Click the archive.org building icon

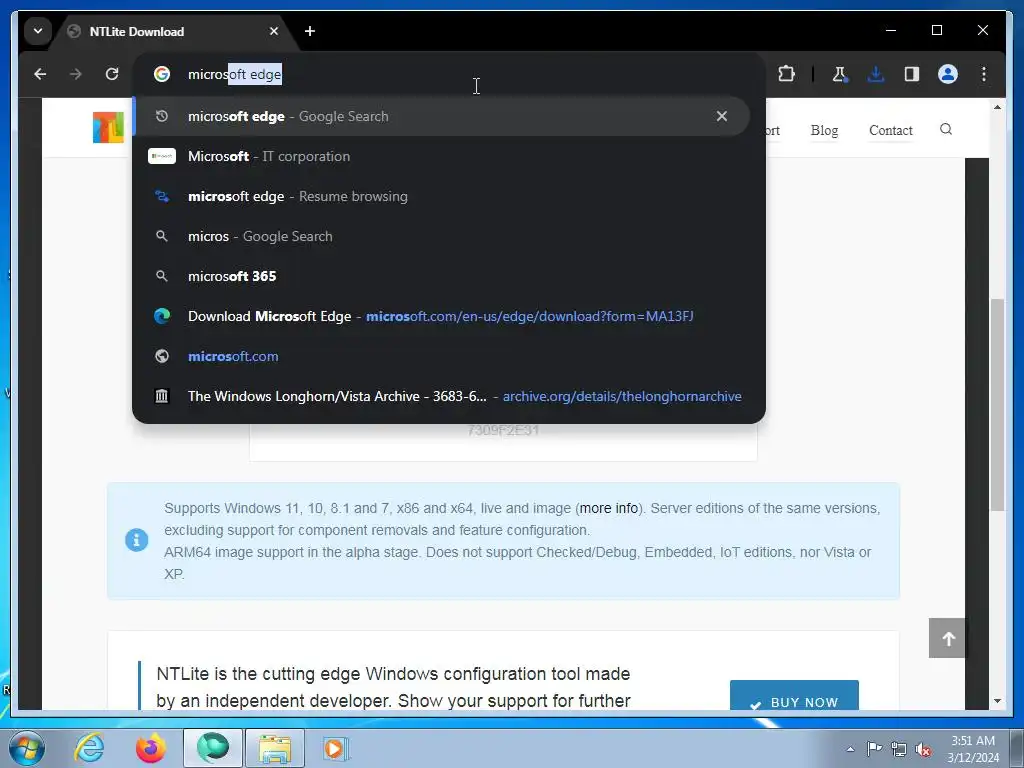[x=162, y=396]
